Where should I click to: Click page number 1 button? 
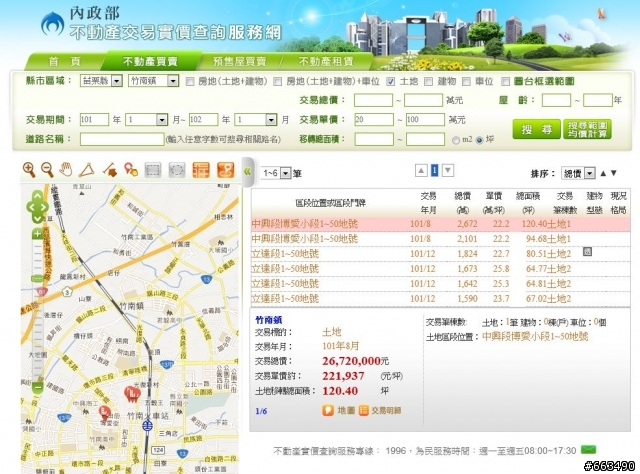click(434, 170)
